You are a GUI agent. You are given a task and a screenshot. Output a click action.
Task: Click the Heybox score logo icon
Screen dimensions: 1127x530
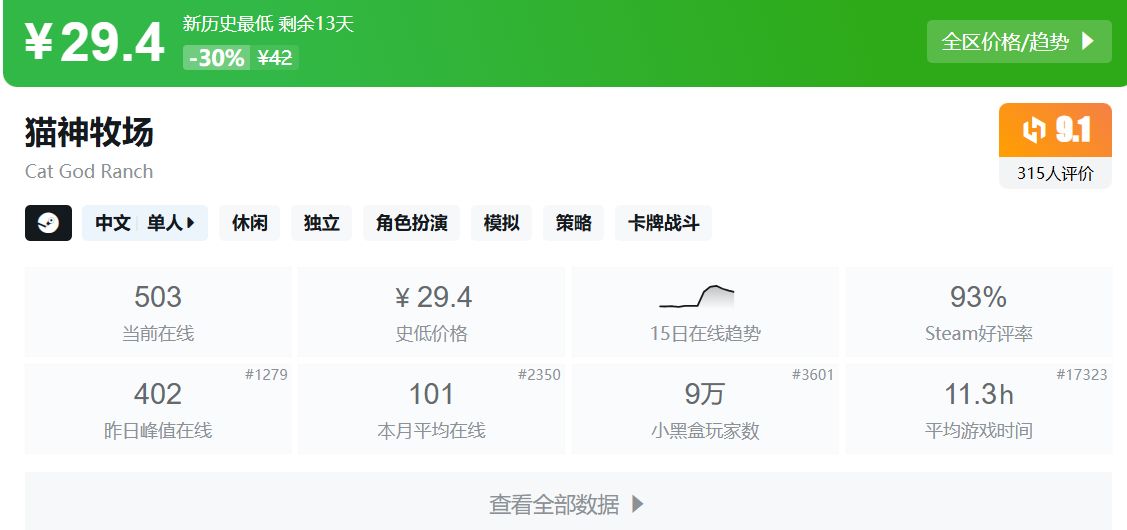1034,130
